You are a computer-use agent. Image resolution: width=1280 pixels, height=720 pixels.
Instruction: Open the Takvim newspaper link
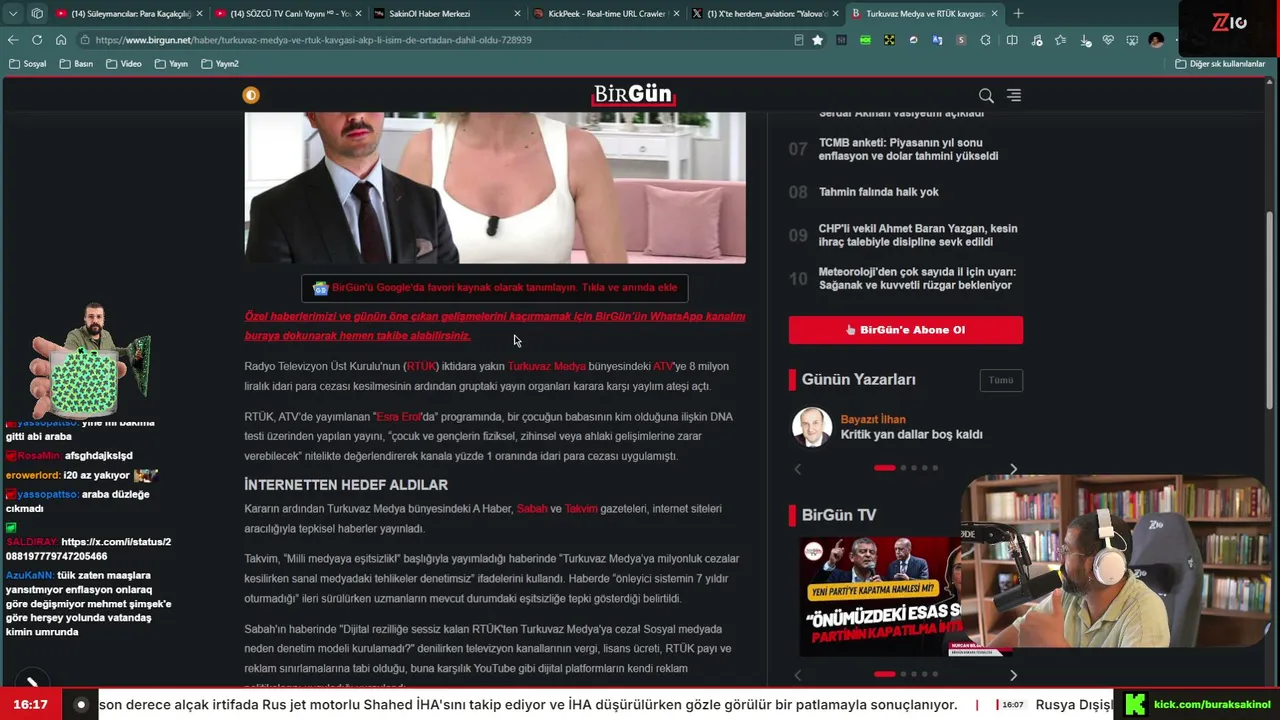click(x=581, y=509)
